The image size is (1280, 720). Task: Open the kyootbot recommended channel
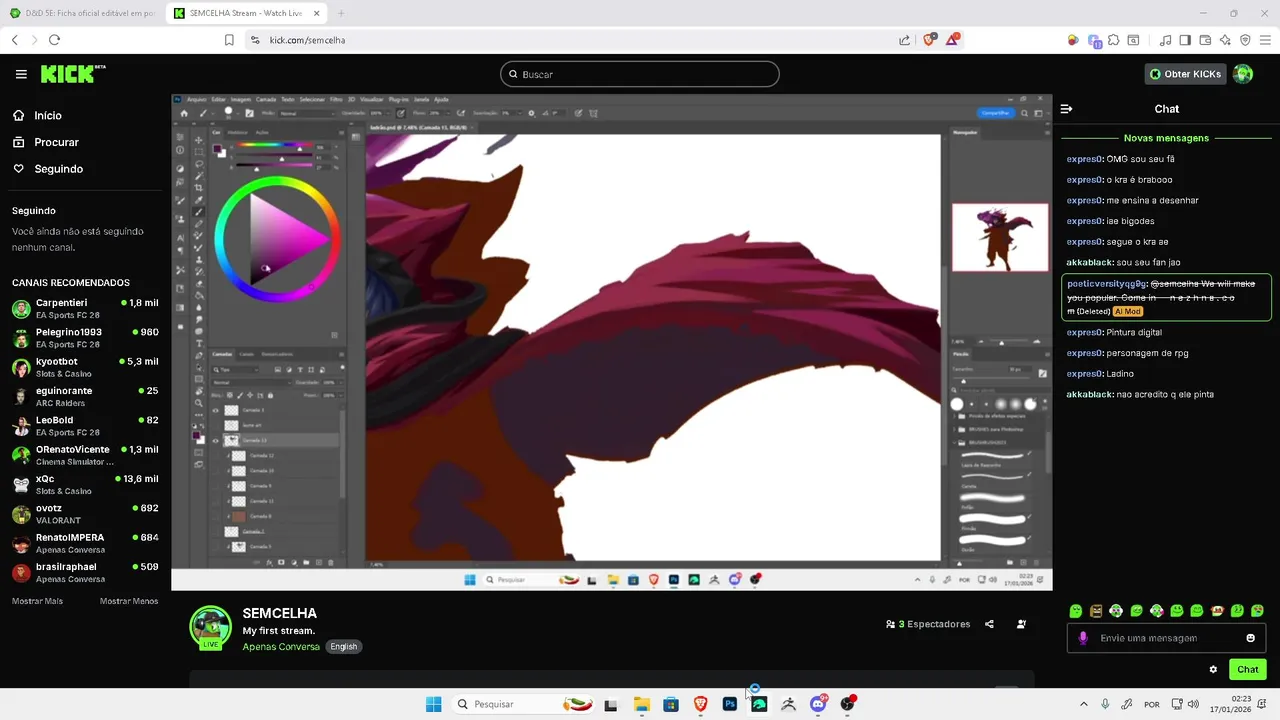85,367
